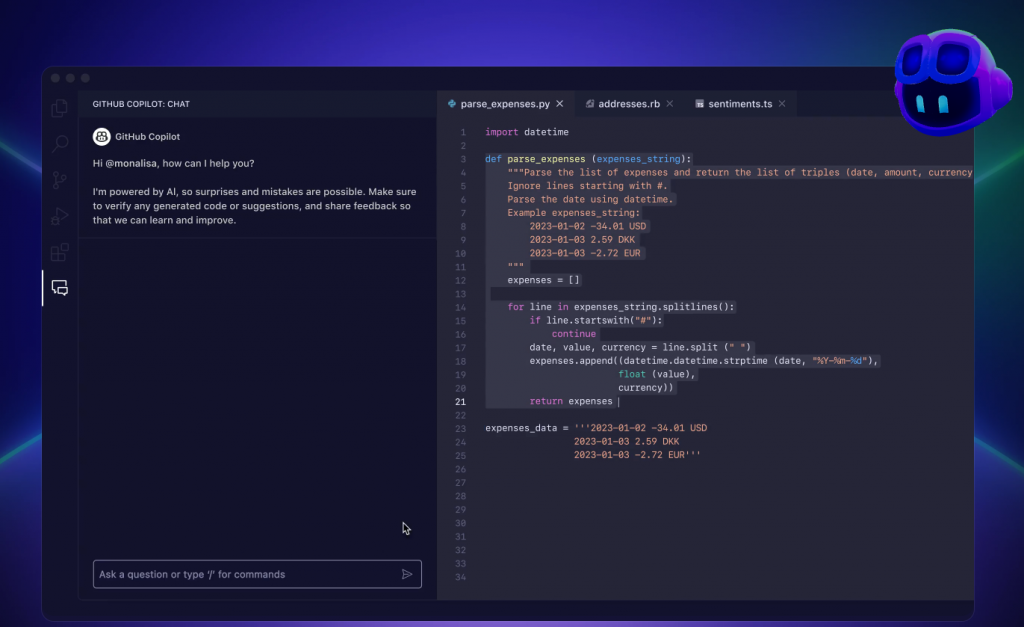Switch to the addresses.rb tab
The height and width of the screenshot is (627, 1024).
(x=630, y=103)
